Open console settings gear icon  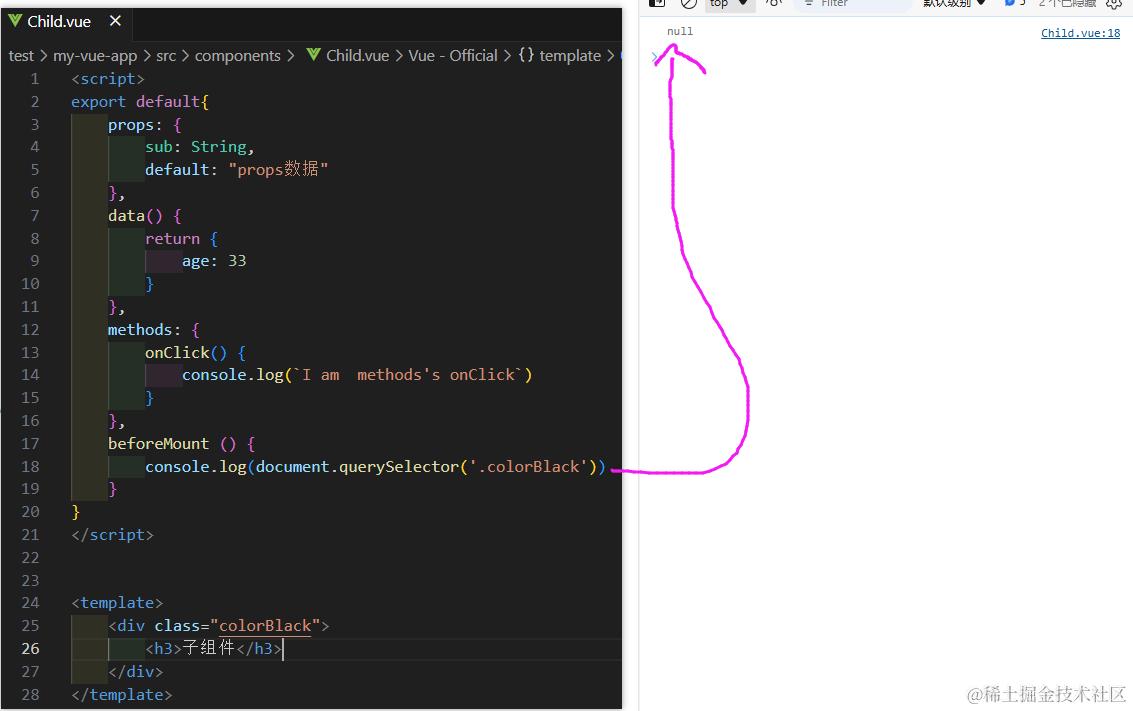click(1113, 4)
